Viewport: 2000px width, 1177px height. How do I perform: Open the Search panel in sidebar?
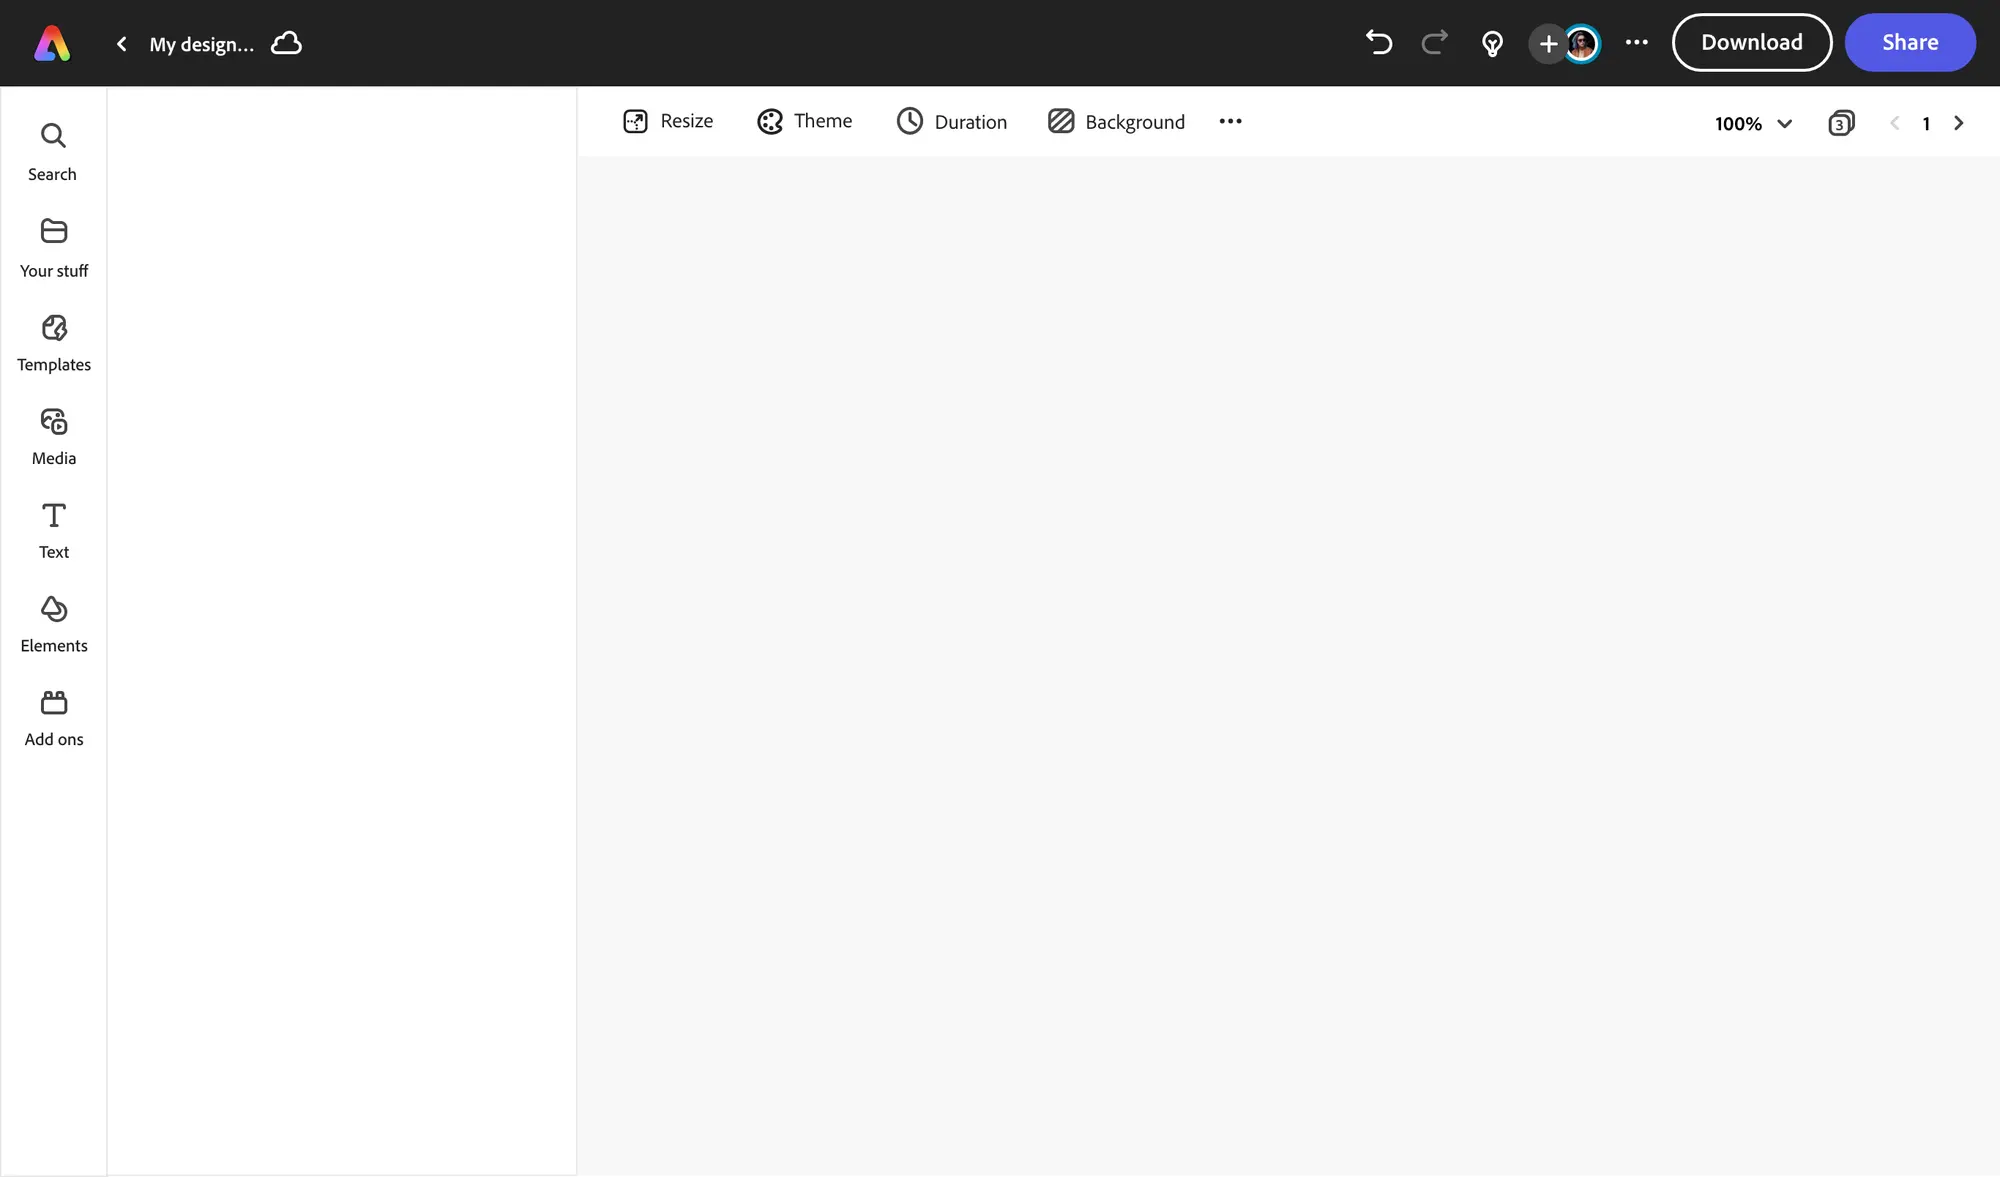pos(53,151)
